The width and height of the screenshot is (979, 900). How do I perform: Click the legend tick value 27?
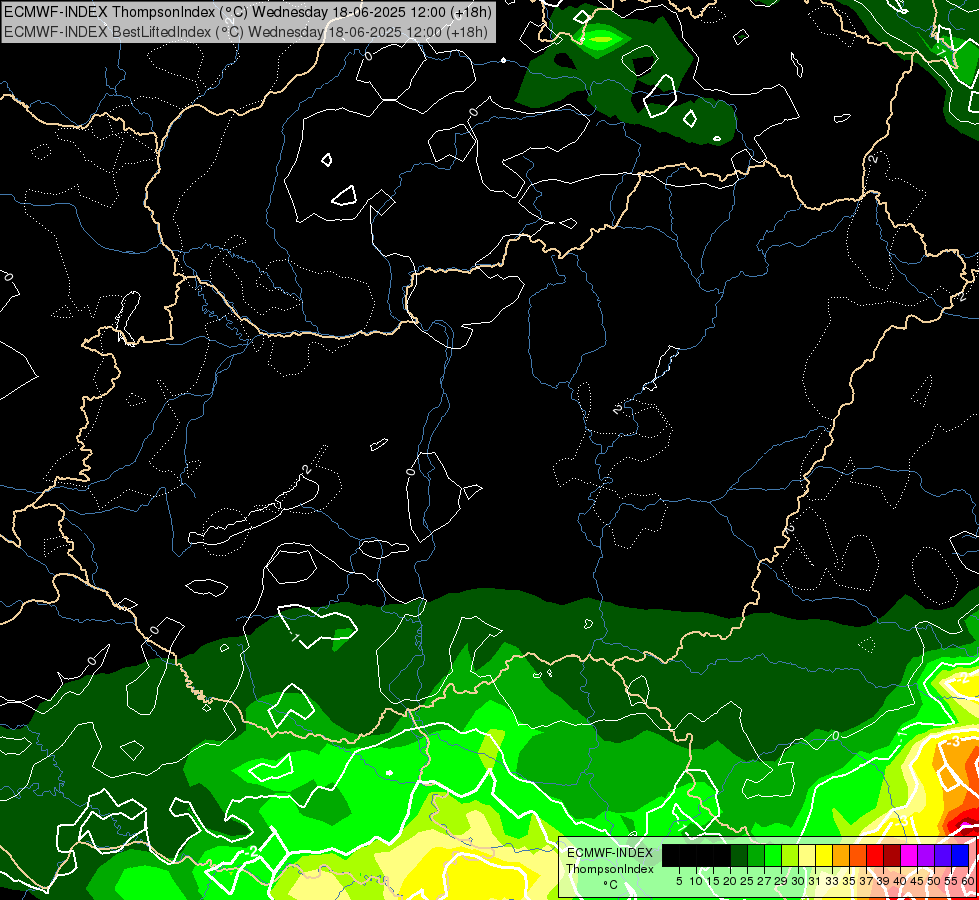764,881
